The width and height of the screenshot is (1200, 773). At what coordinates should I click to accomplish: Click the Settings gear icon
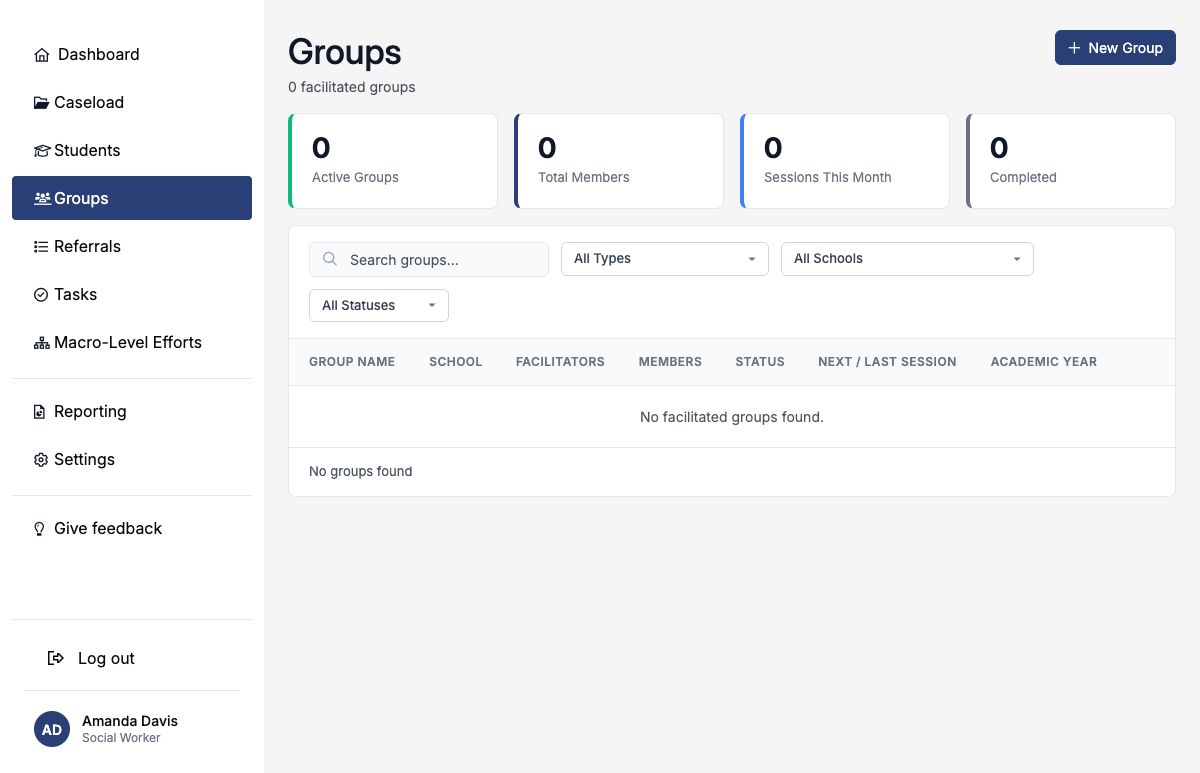click(41, 460)
